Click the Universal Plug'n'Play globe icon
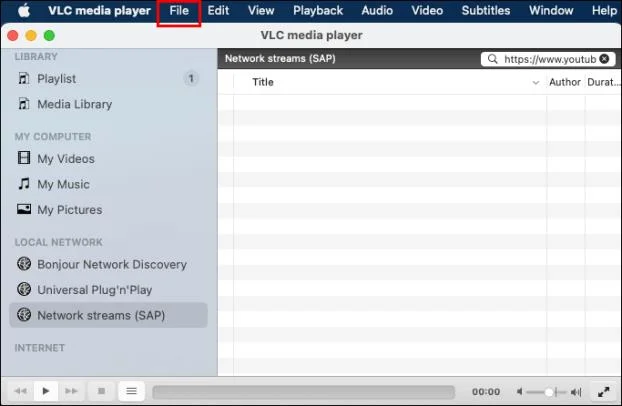622x406 pixels. coord(24,289)
